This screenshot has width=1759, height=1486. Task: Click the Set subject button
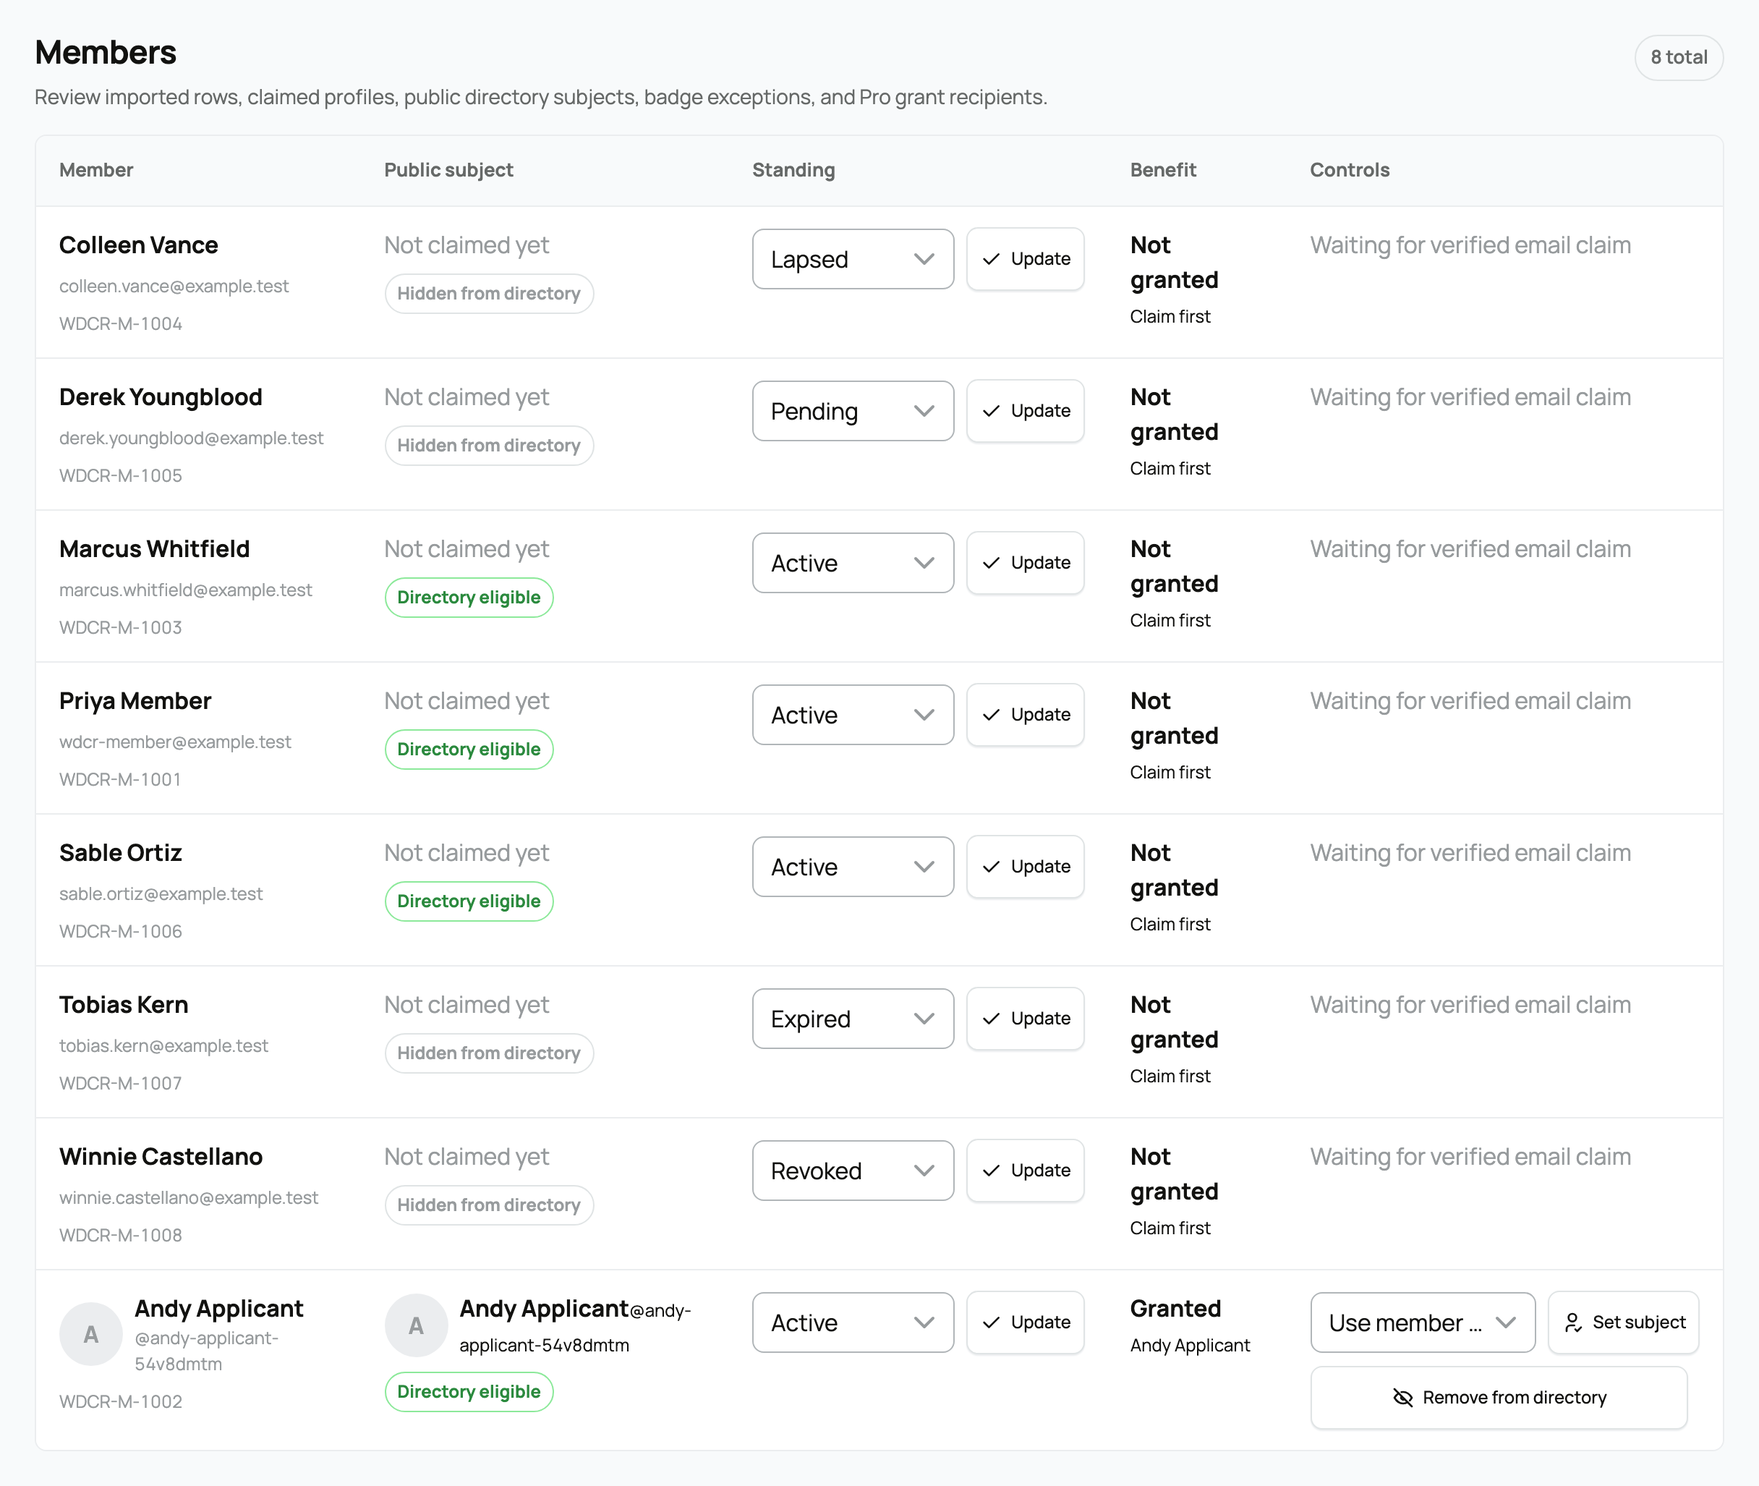point(1623,1323)
